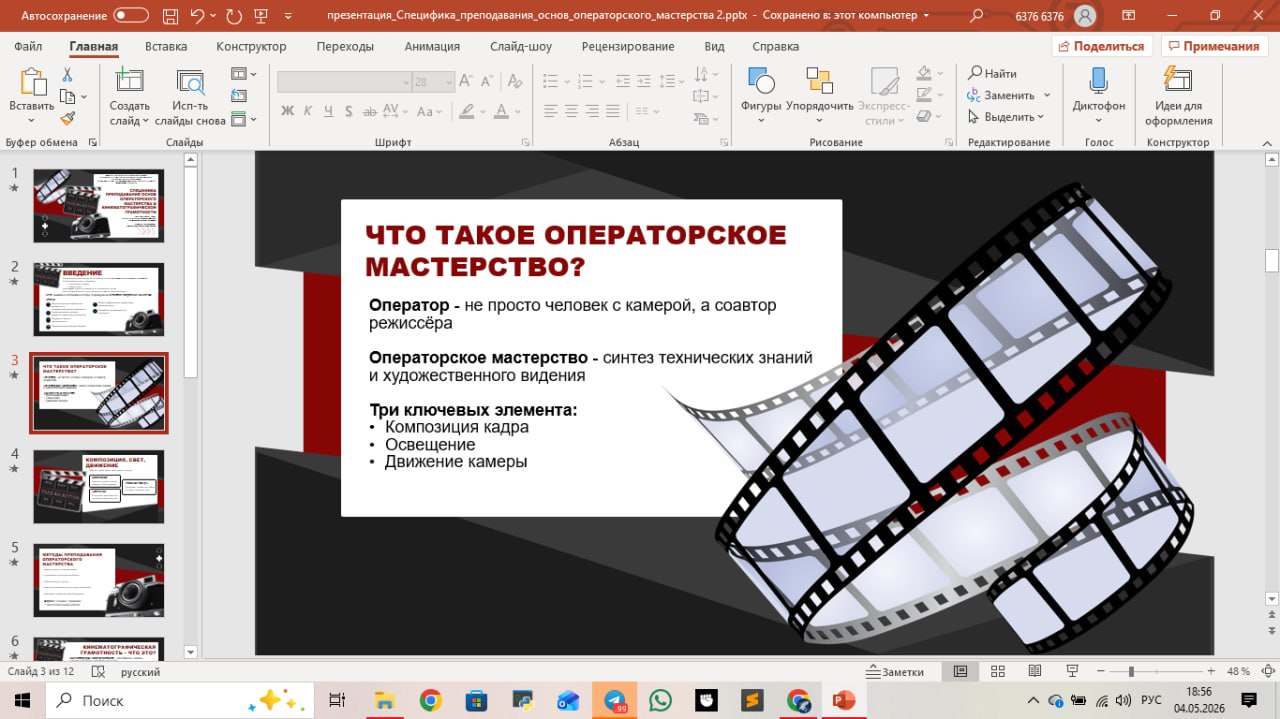Click the Paste clipboard icon
The width and height of the screenshot is (1280, 719).
point(32,82)
